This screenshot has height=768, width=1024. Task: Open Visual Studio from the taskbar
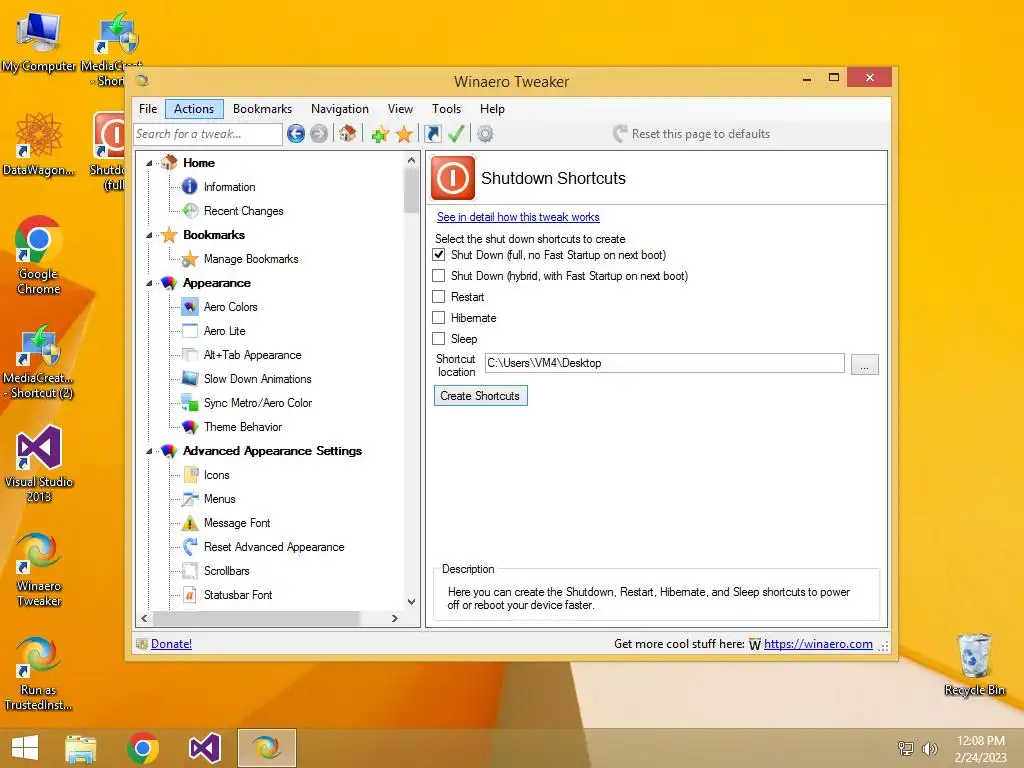204,748
